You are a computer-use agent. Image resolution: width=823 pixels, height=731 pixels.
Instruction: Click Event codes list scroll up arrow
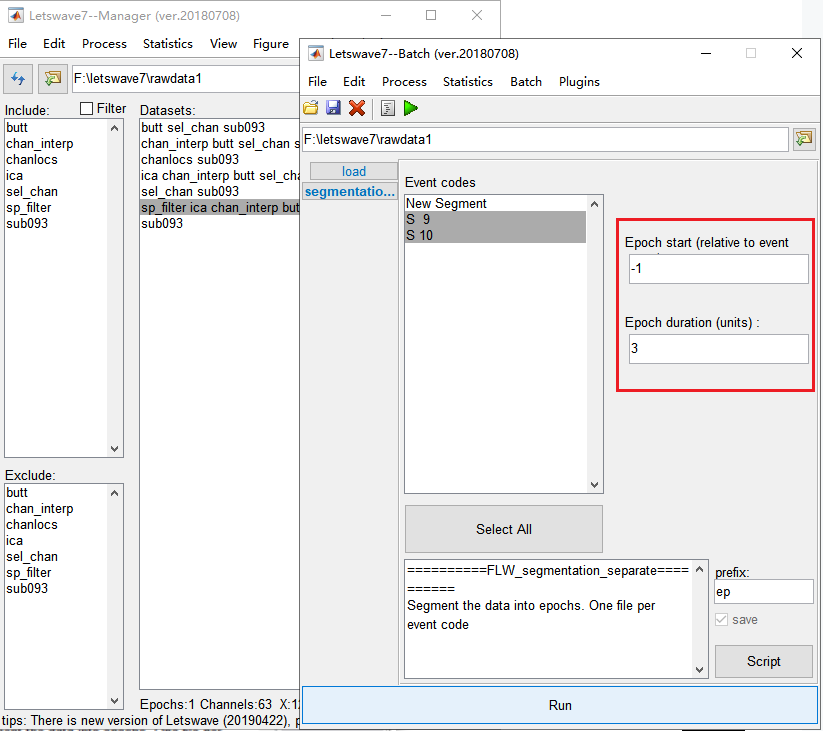point(594,204)
